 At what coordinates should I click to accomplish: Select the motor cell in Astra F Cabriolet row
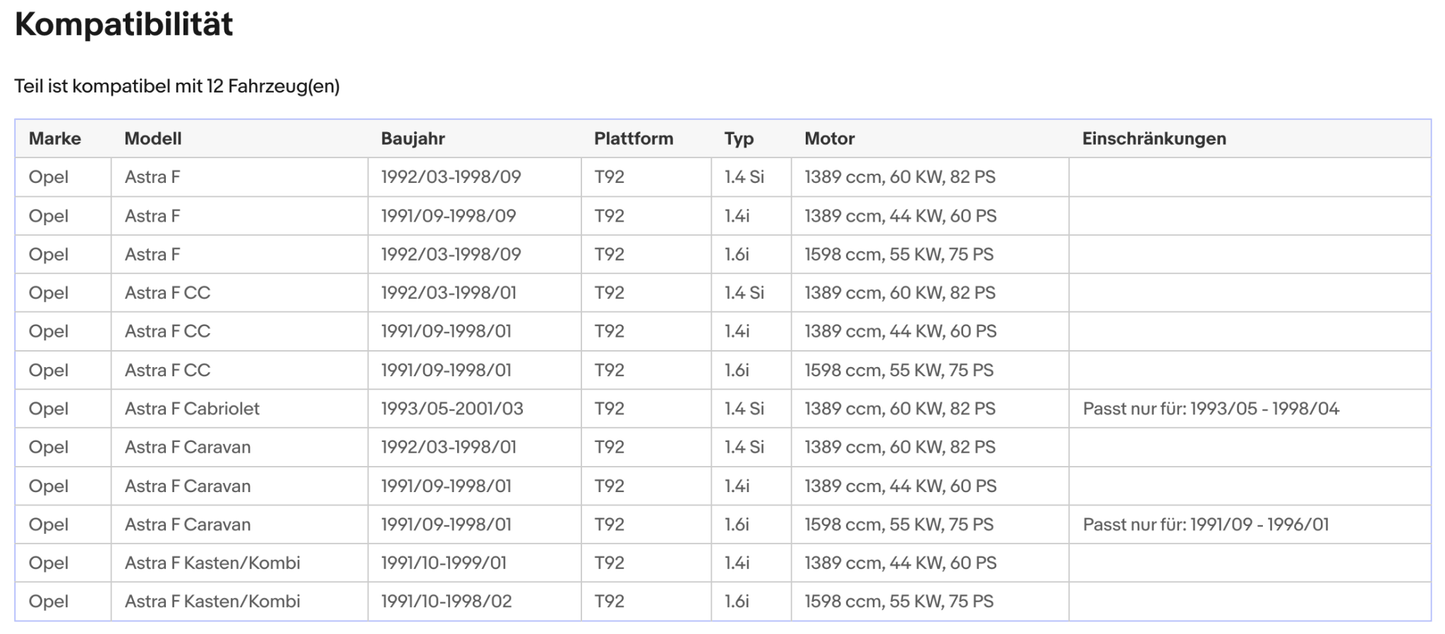(899, 409)
